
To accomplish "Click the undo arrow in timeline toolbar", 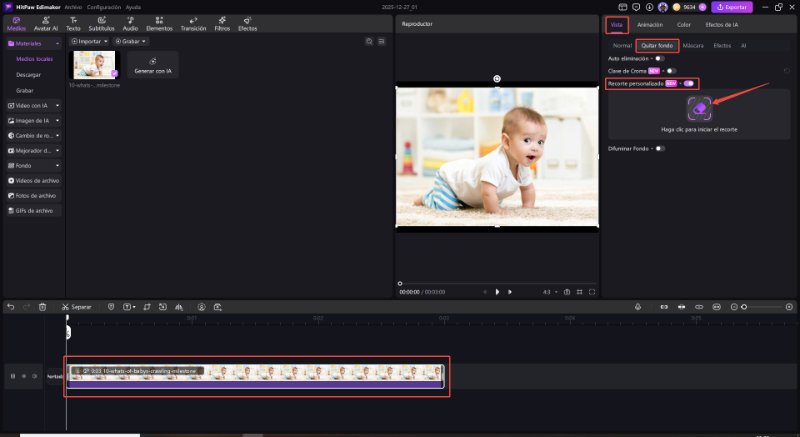I will point(10,307).
